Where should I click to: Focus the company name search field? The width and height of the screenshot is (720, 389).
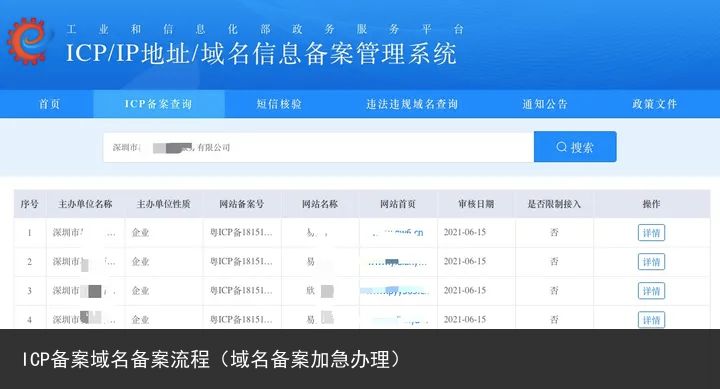318,147
